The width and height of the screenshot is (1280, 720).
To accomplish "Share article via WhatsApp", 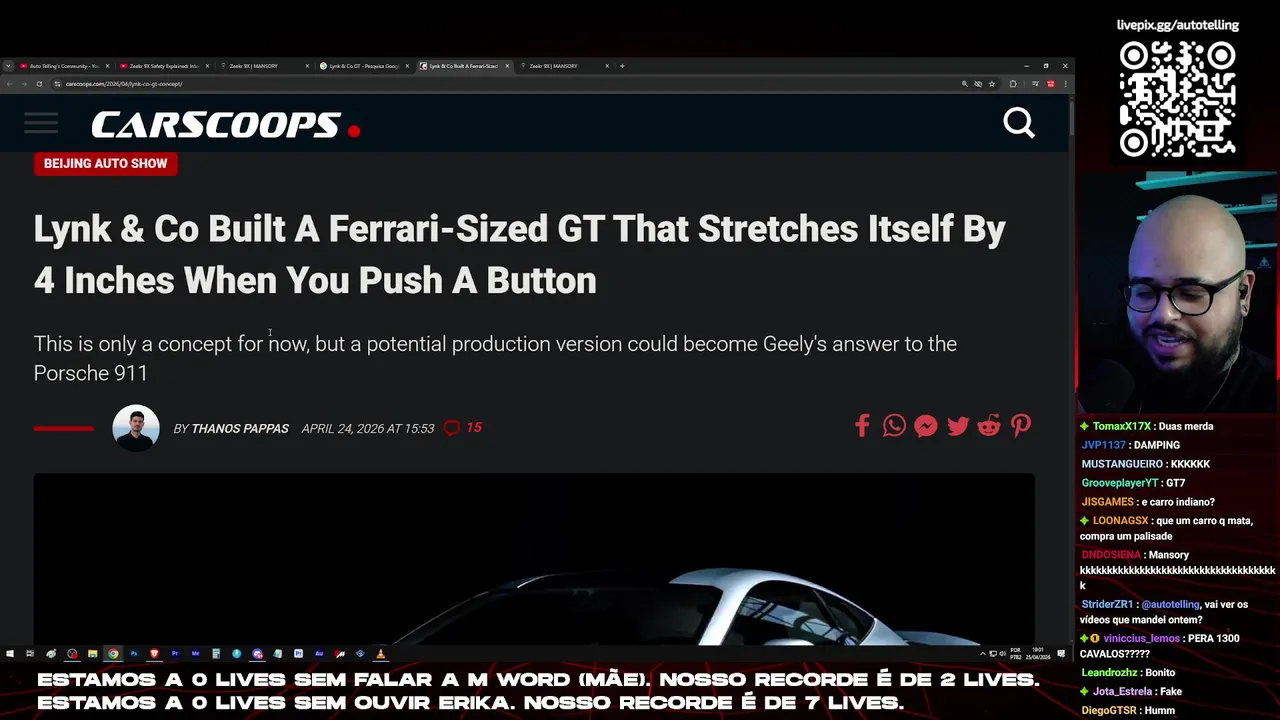I will point(894,426).
